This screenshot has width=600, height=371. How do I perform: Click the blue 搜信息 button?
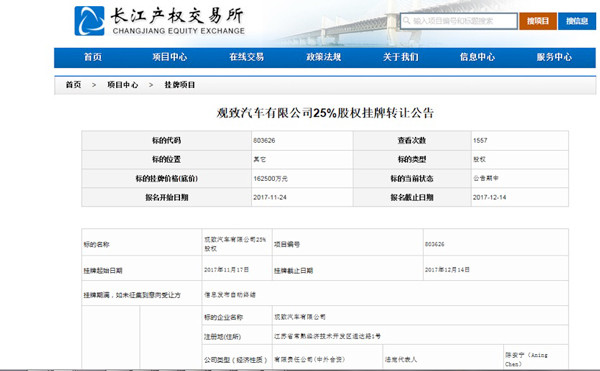577,21
